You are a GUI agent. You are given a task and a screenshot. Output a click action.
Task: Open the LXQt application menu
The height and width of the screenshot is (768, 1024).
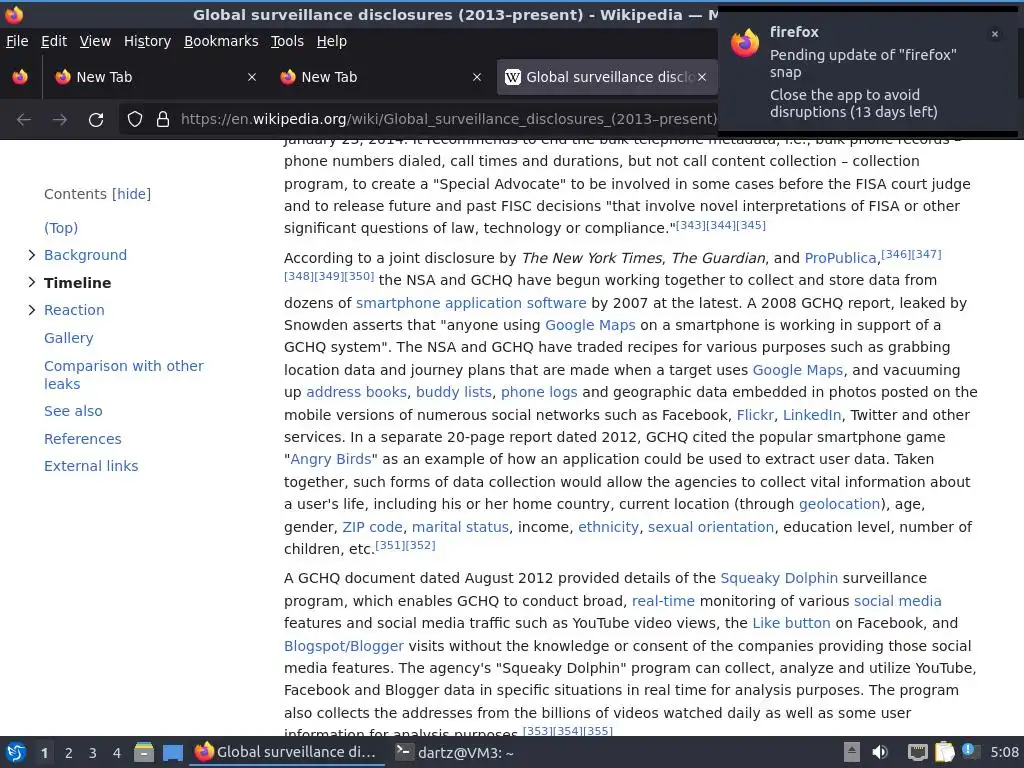[16, 752]
